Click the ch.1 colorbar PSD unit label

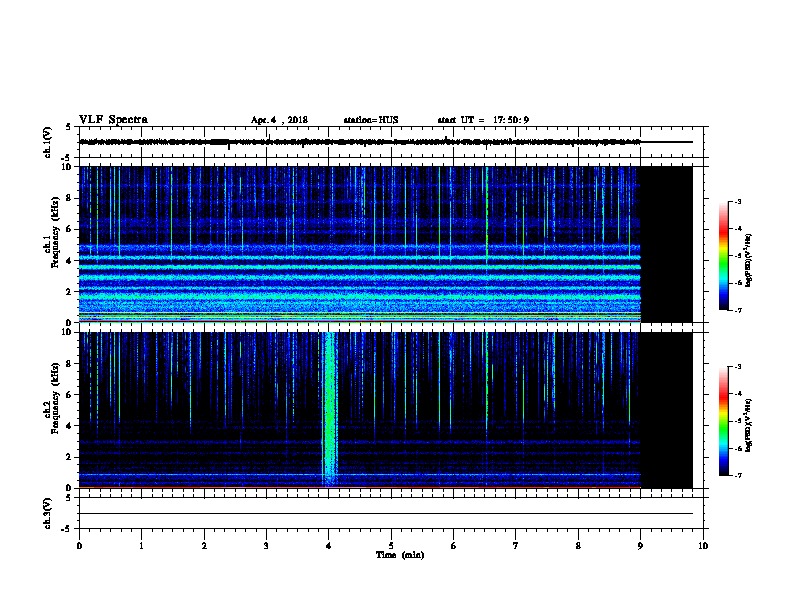click(x=749, y=260)
